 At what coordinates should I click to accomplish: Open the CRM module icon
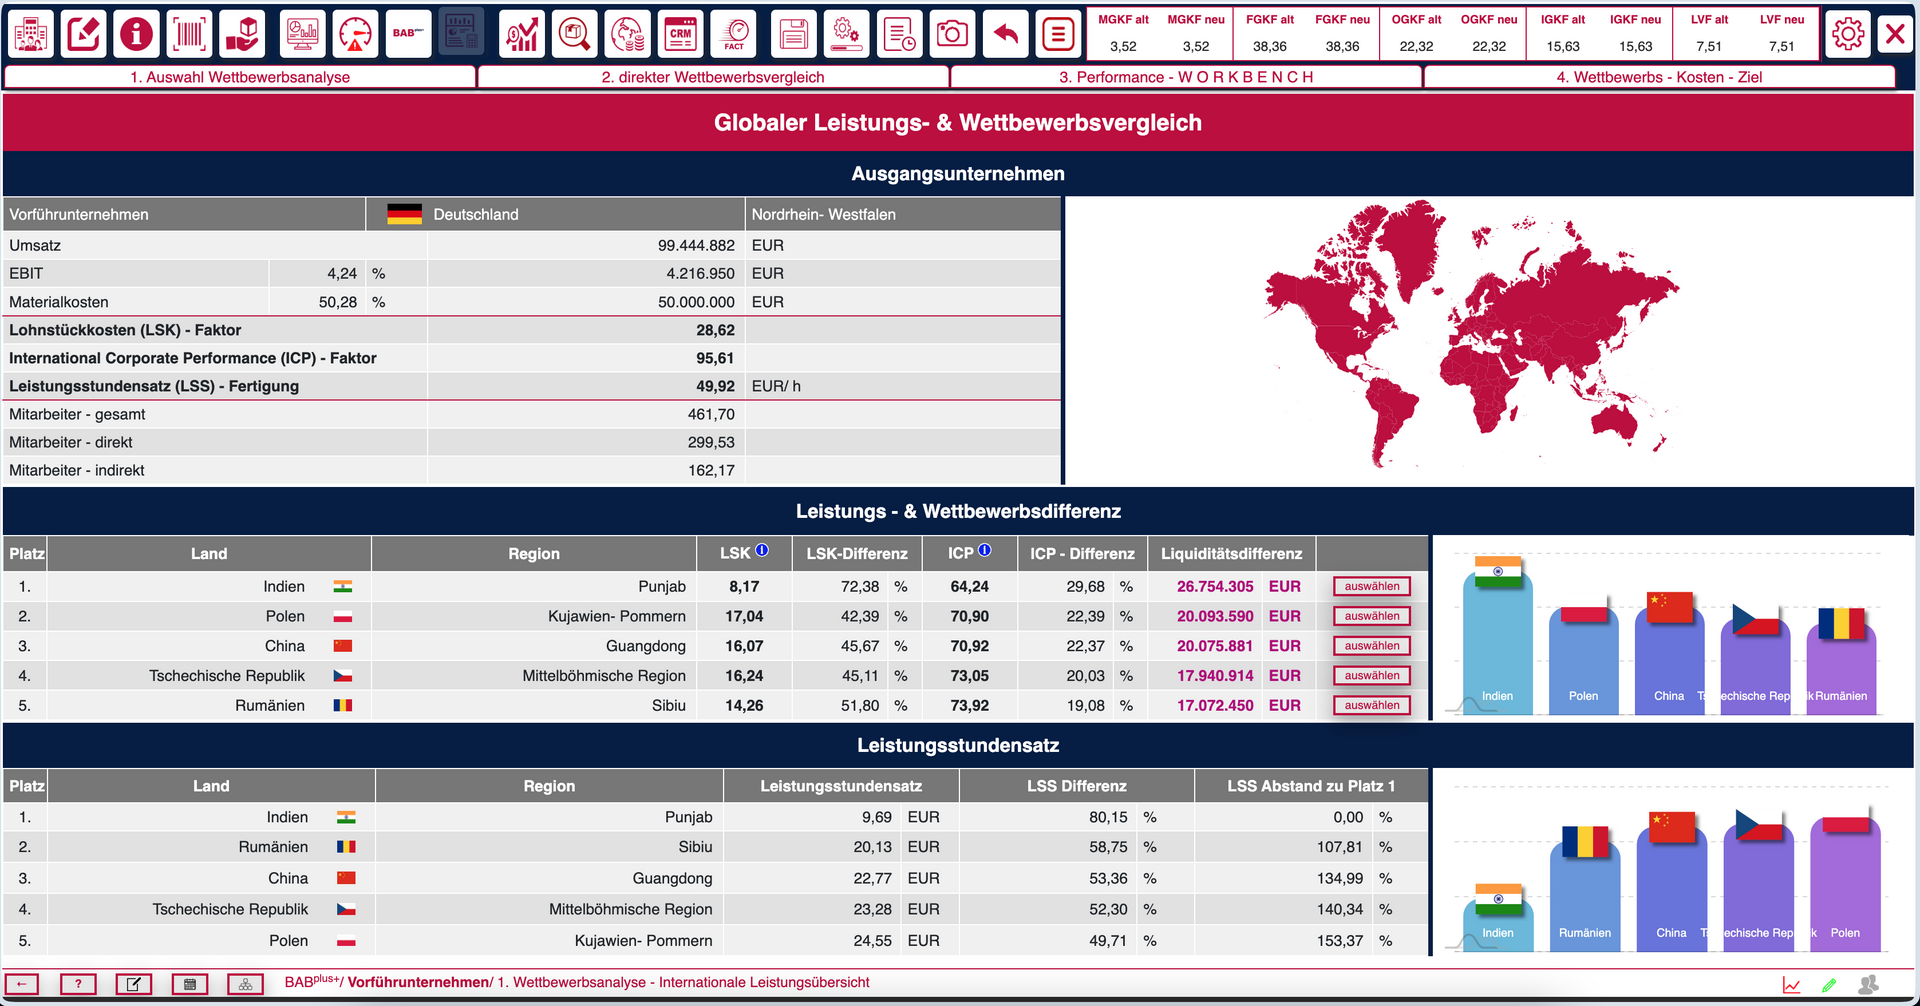[681, 35]
